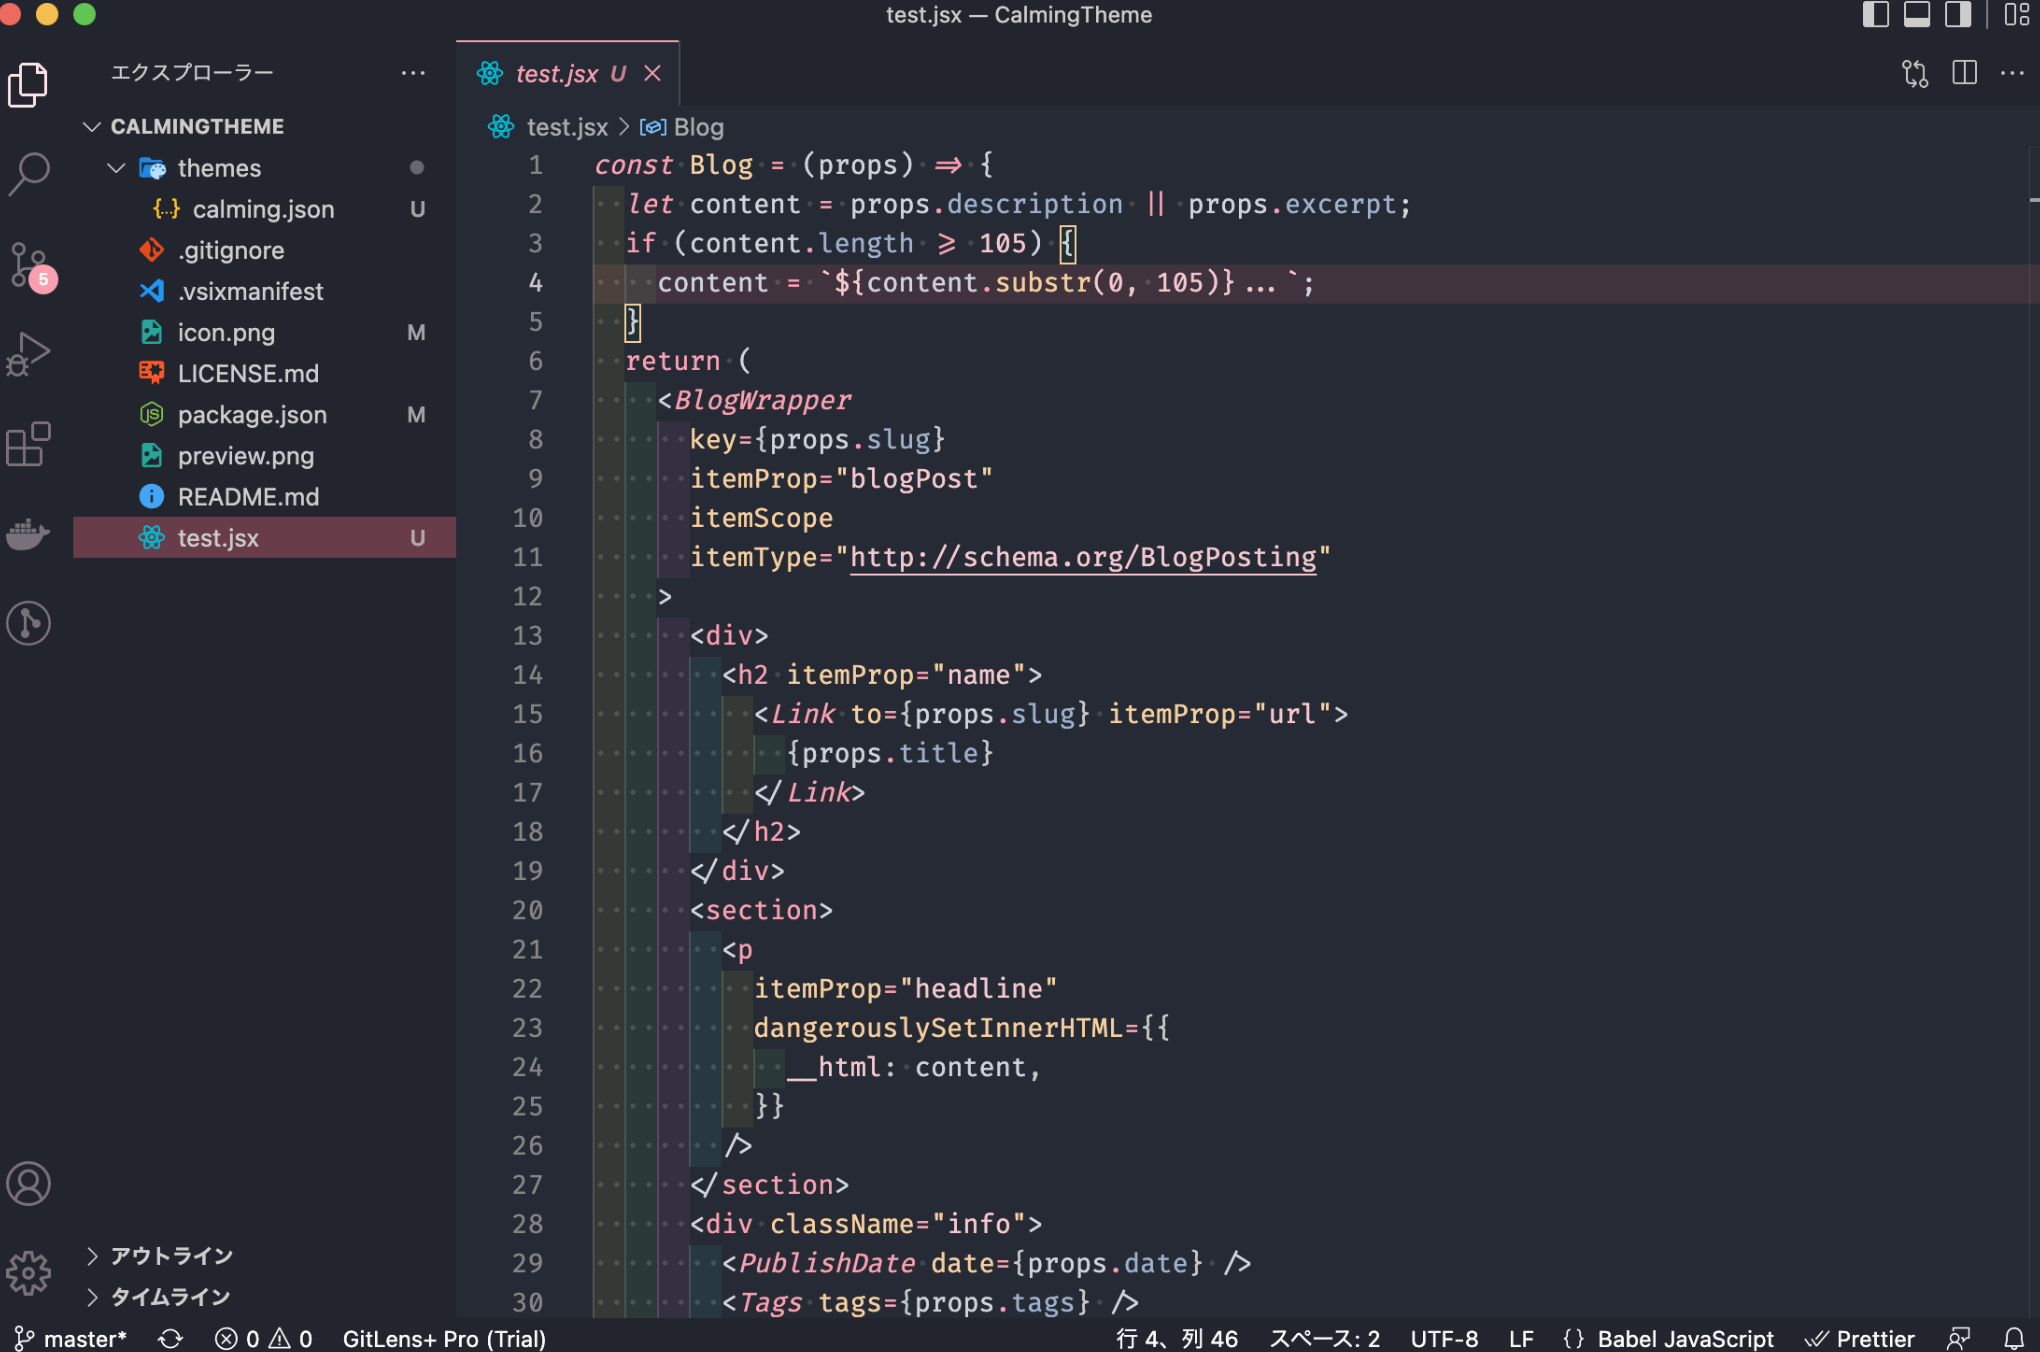The image size is (2040, 1352).
Task: Split the editor to the right
Action: (1964, 73)
